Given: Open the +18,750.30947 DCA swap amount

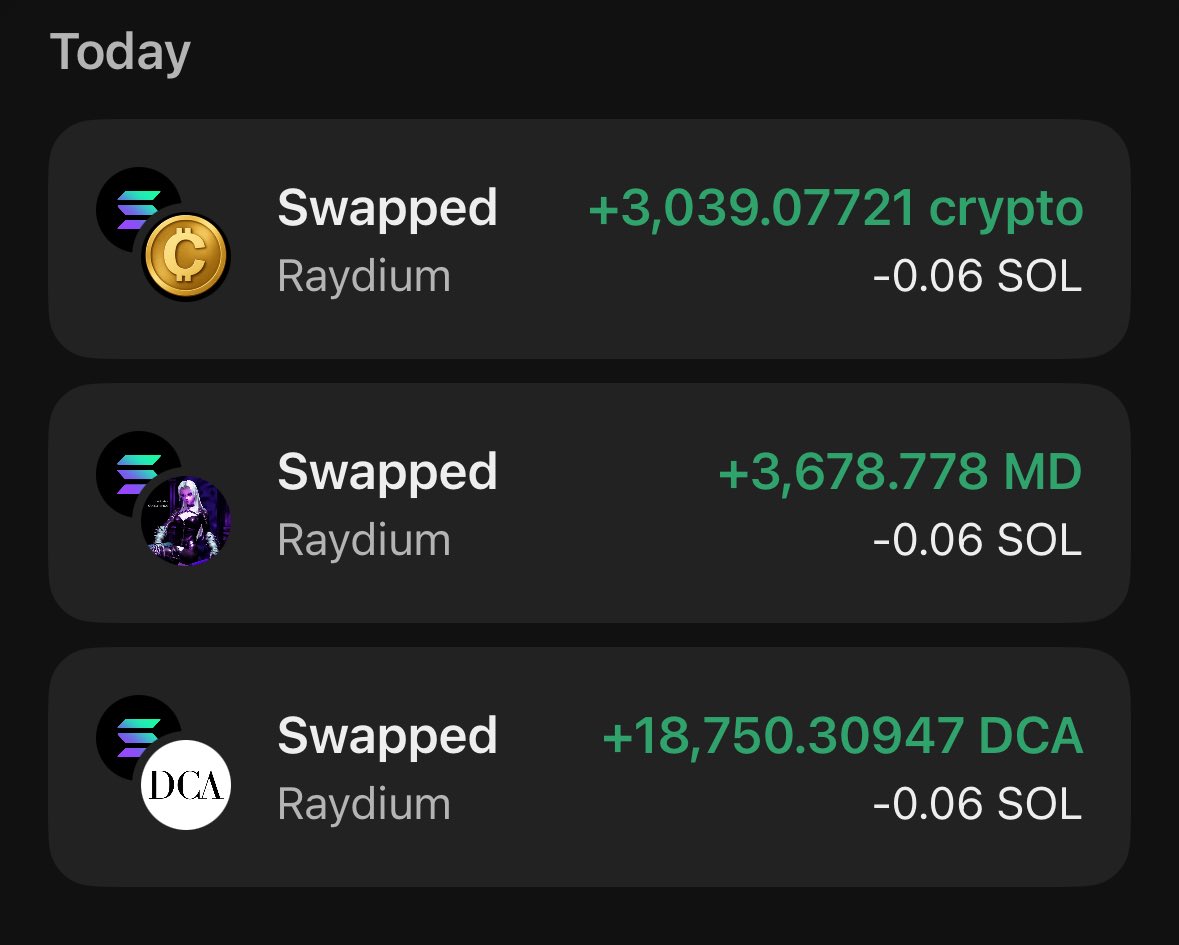Looking at the screenshot, I should [x=842, y=737].
